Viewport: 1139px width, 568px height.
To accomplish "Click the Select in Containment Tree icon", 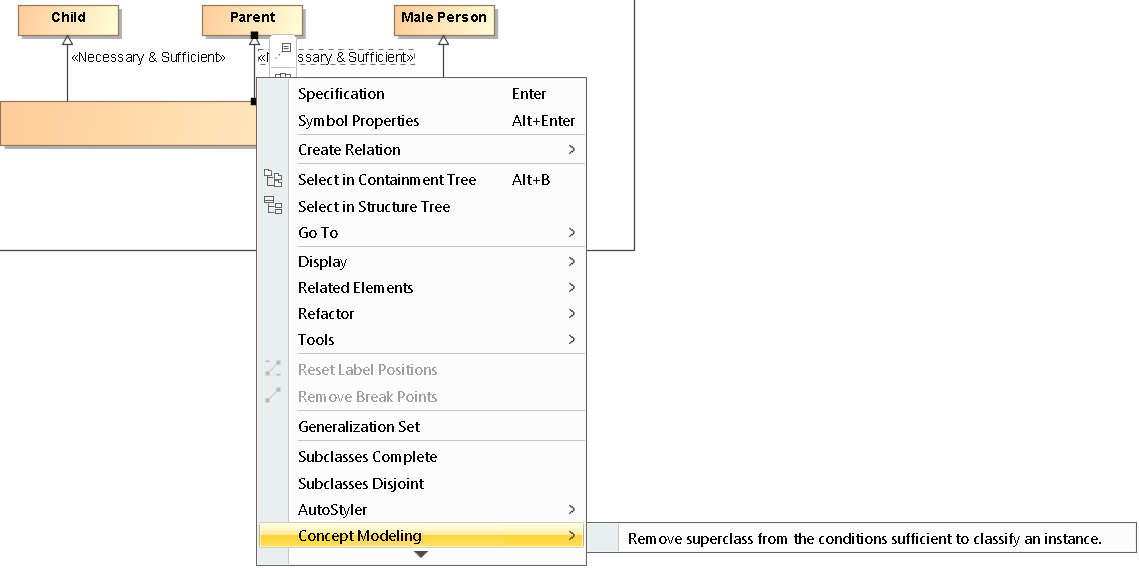I will tap(273, 179).
